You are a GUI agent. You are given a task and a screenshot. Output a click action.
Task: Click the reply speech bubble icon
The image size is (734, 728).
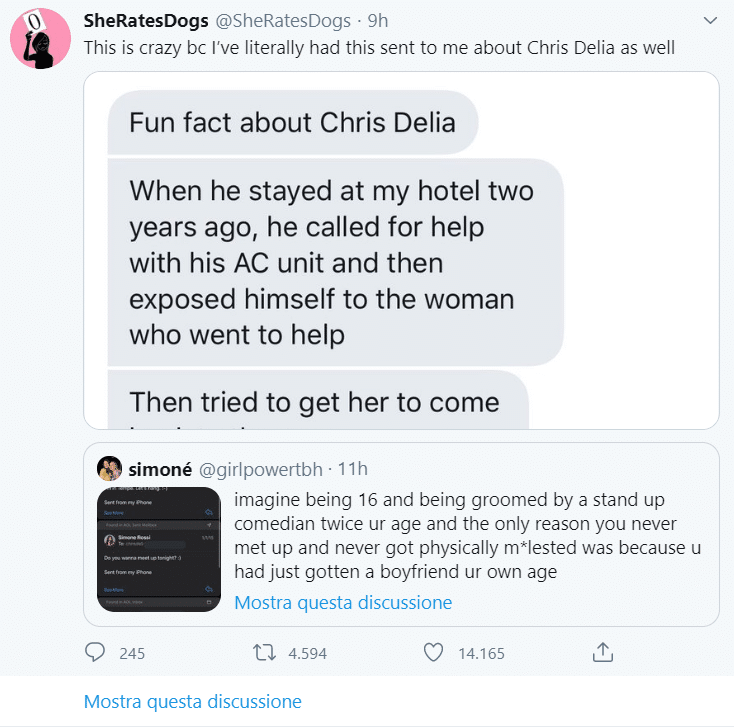click(95, 653)
